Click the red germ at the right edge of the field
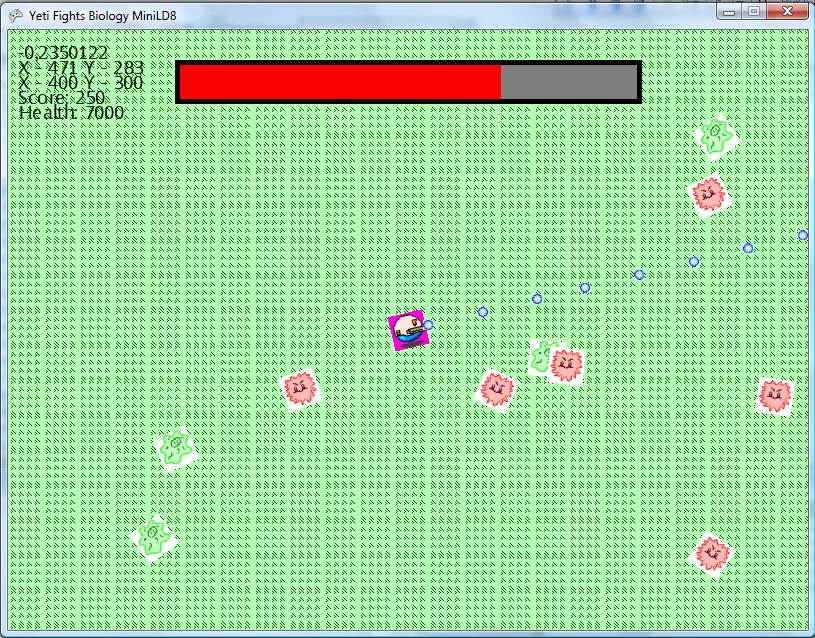This screenshot has width=815, height=638. [774, 396]
